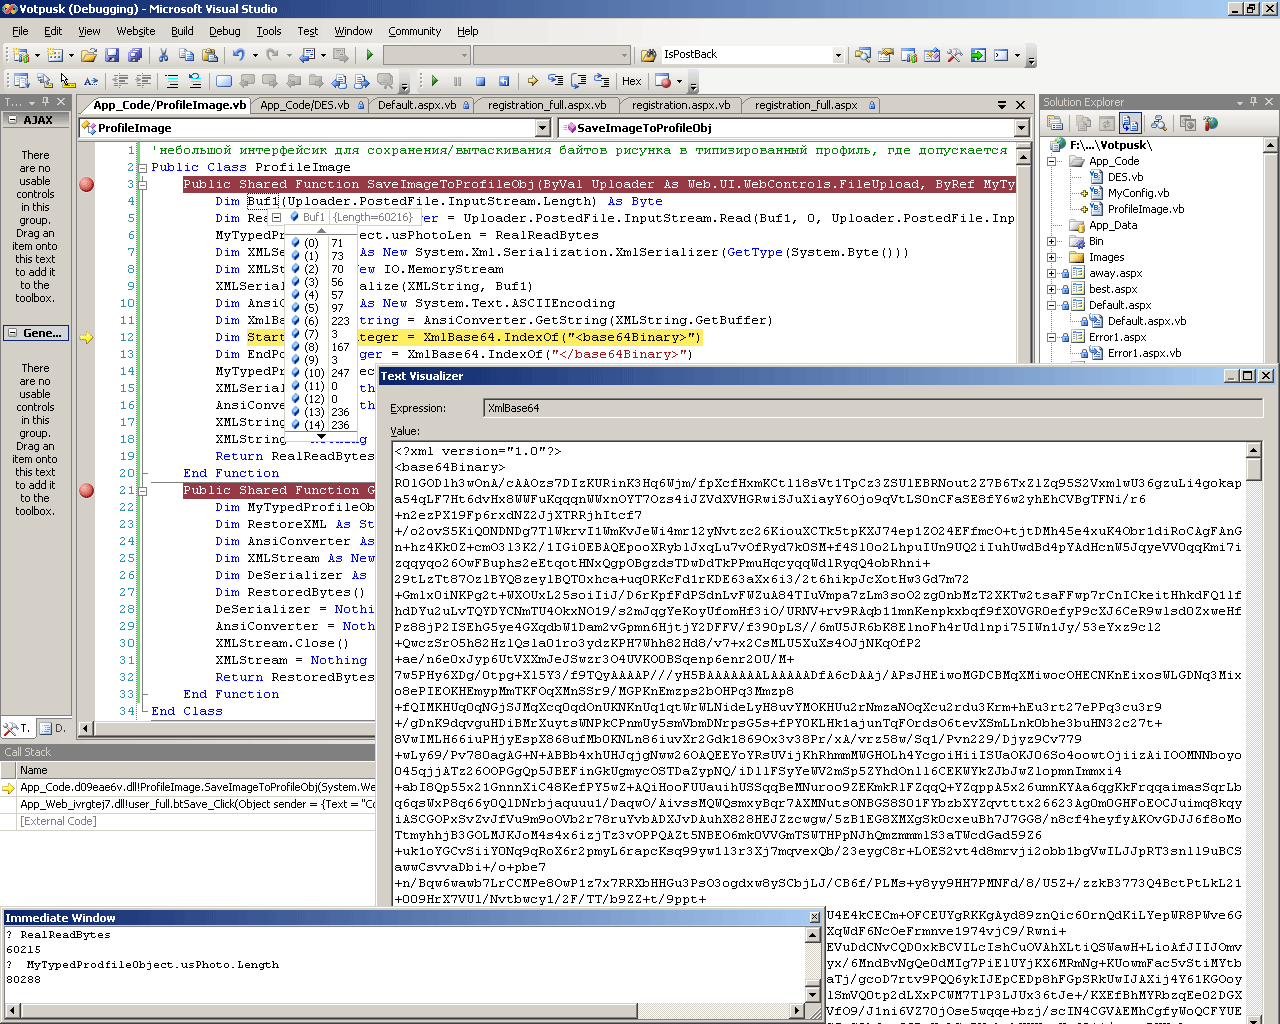Viewport: 1280px width, 1024px height.
Task: Expand the away.aspx tree node
Action: pos(1052,273)
